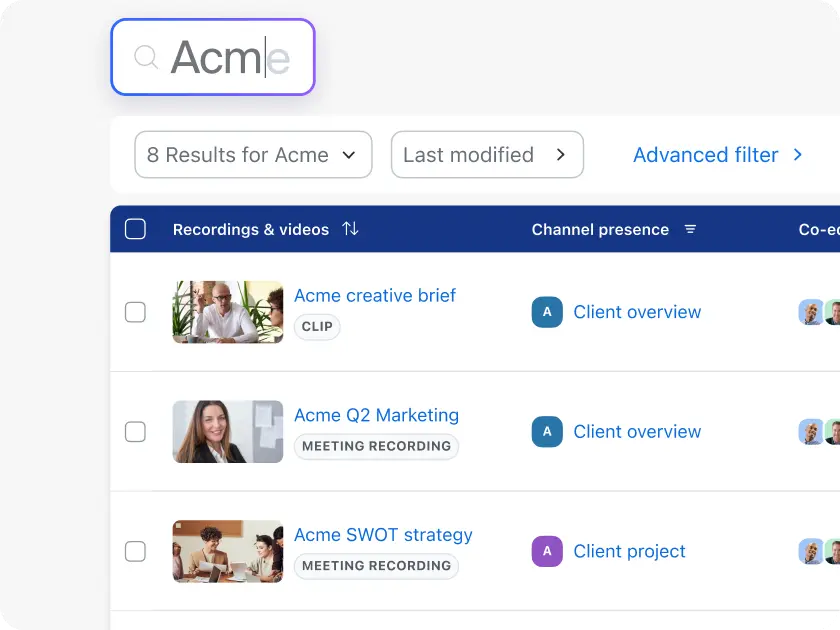Expand the Advanced filter chevron
Image resolution: width=840 pixels, height=630 pixels.
click(x=797, y=155)
